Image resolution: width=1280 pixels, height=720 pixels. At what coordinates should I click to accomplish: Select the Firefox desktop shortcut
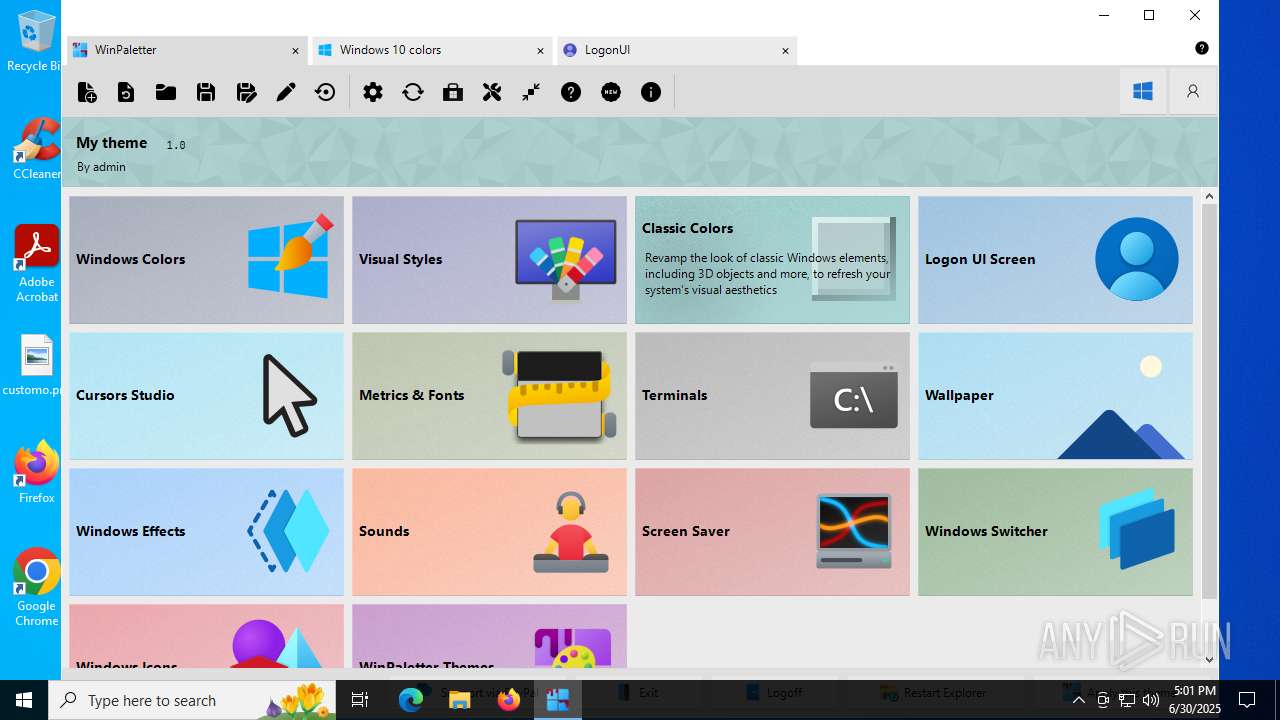coord(36,473)
